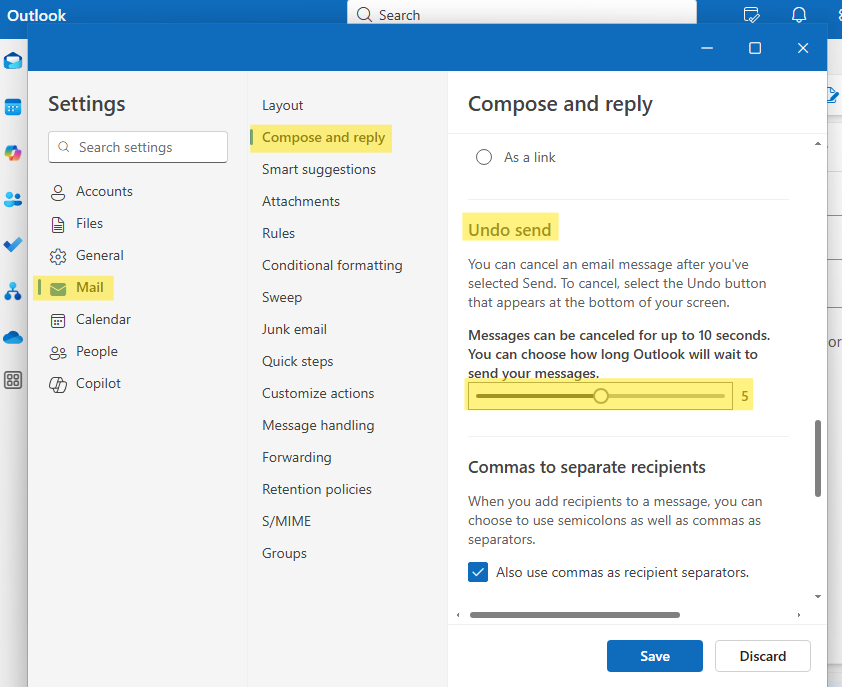This screenshot has width=842, height=687.
Task: Click the slider value '5'
Action: 745,396
